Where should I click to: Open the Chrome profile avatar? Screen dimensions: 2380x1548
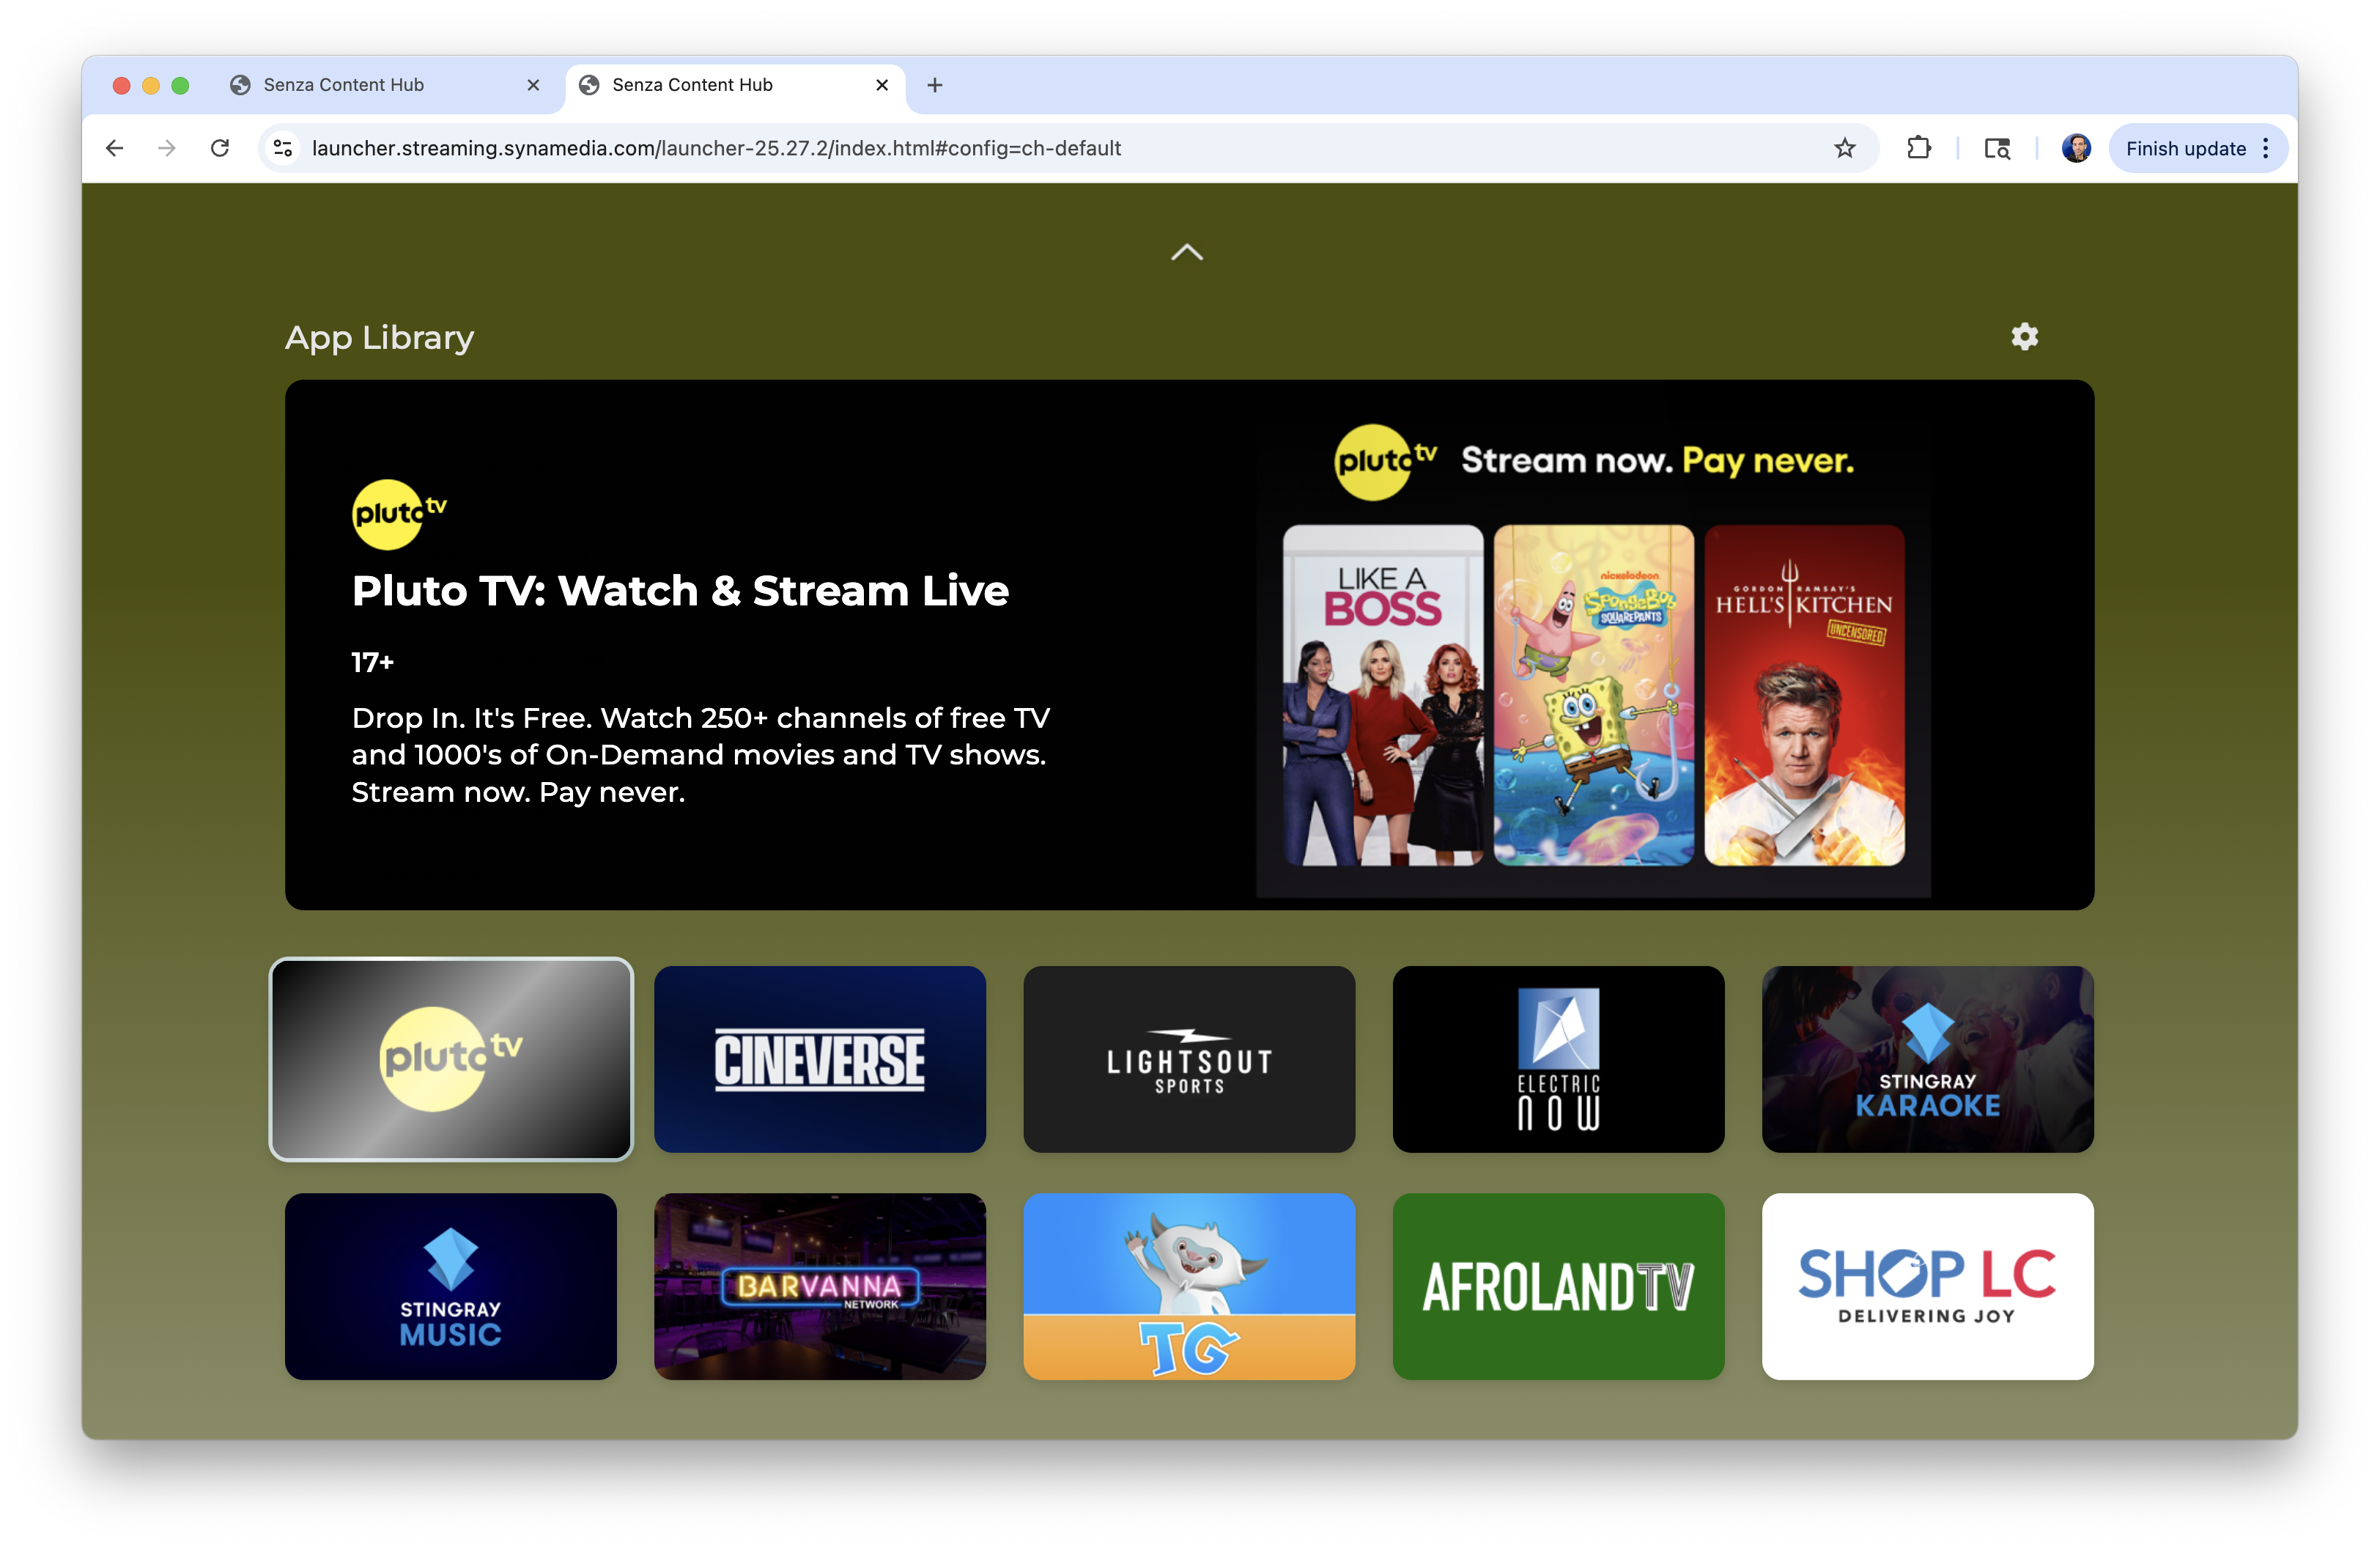2076,148
